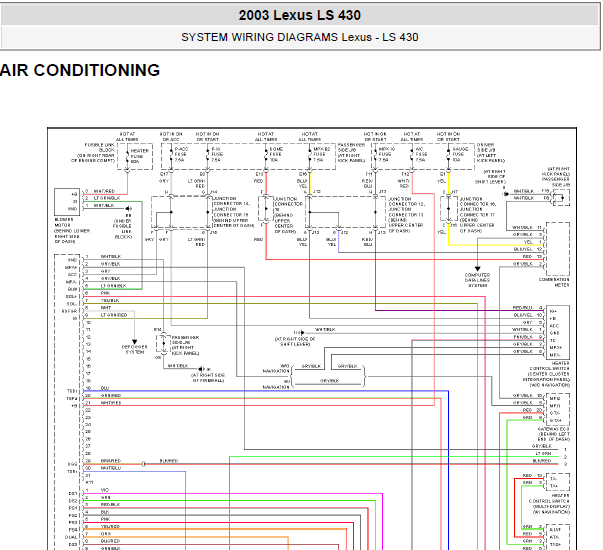Click the 'BLU' wire label on pin 19
Screen dimensions: 603x550
(x=105, y=388)
